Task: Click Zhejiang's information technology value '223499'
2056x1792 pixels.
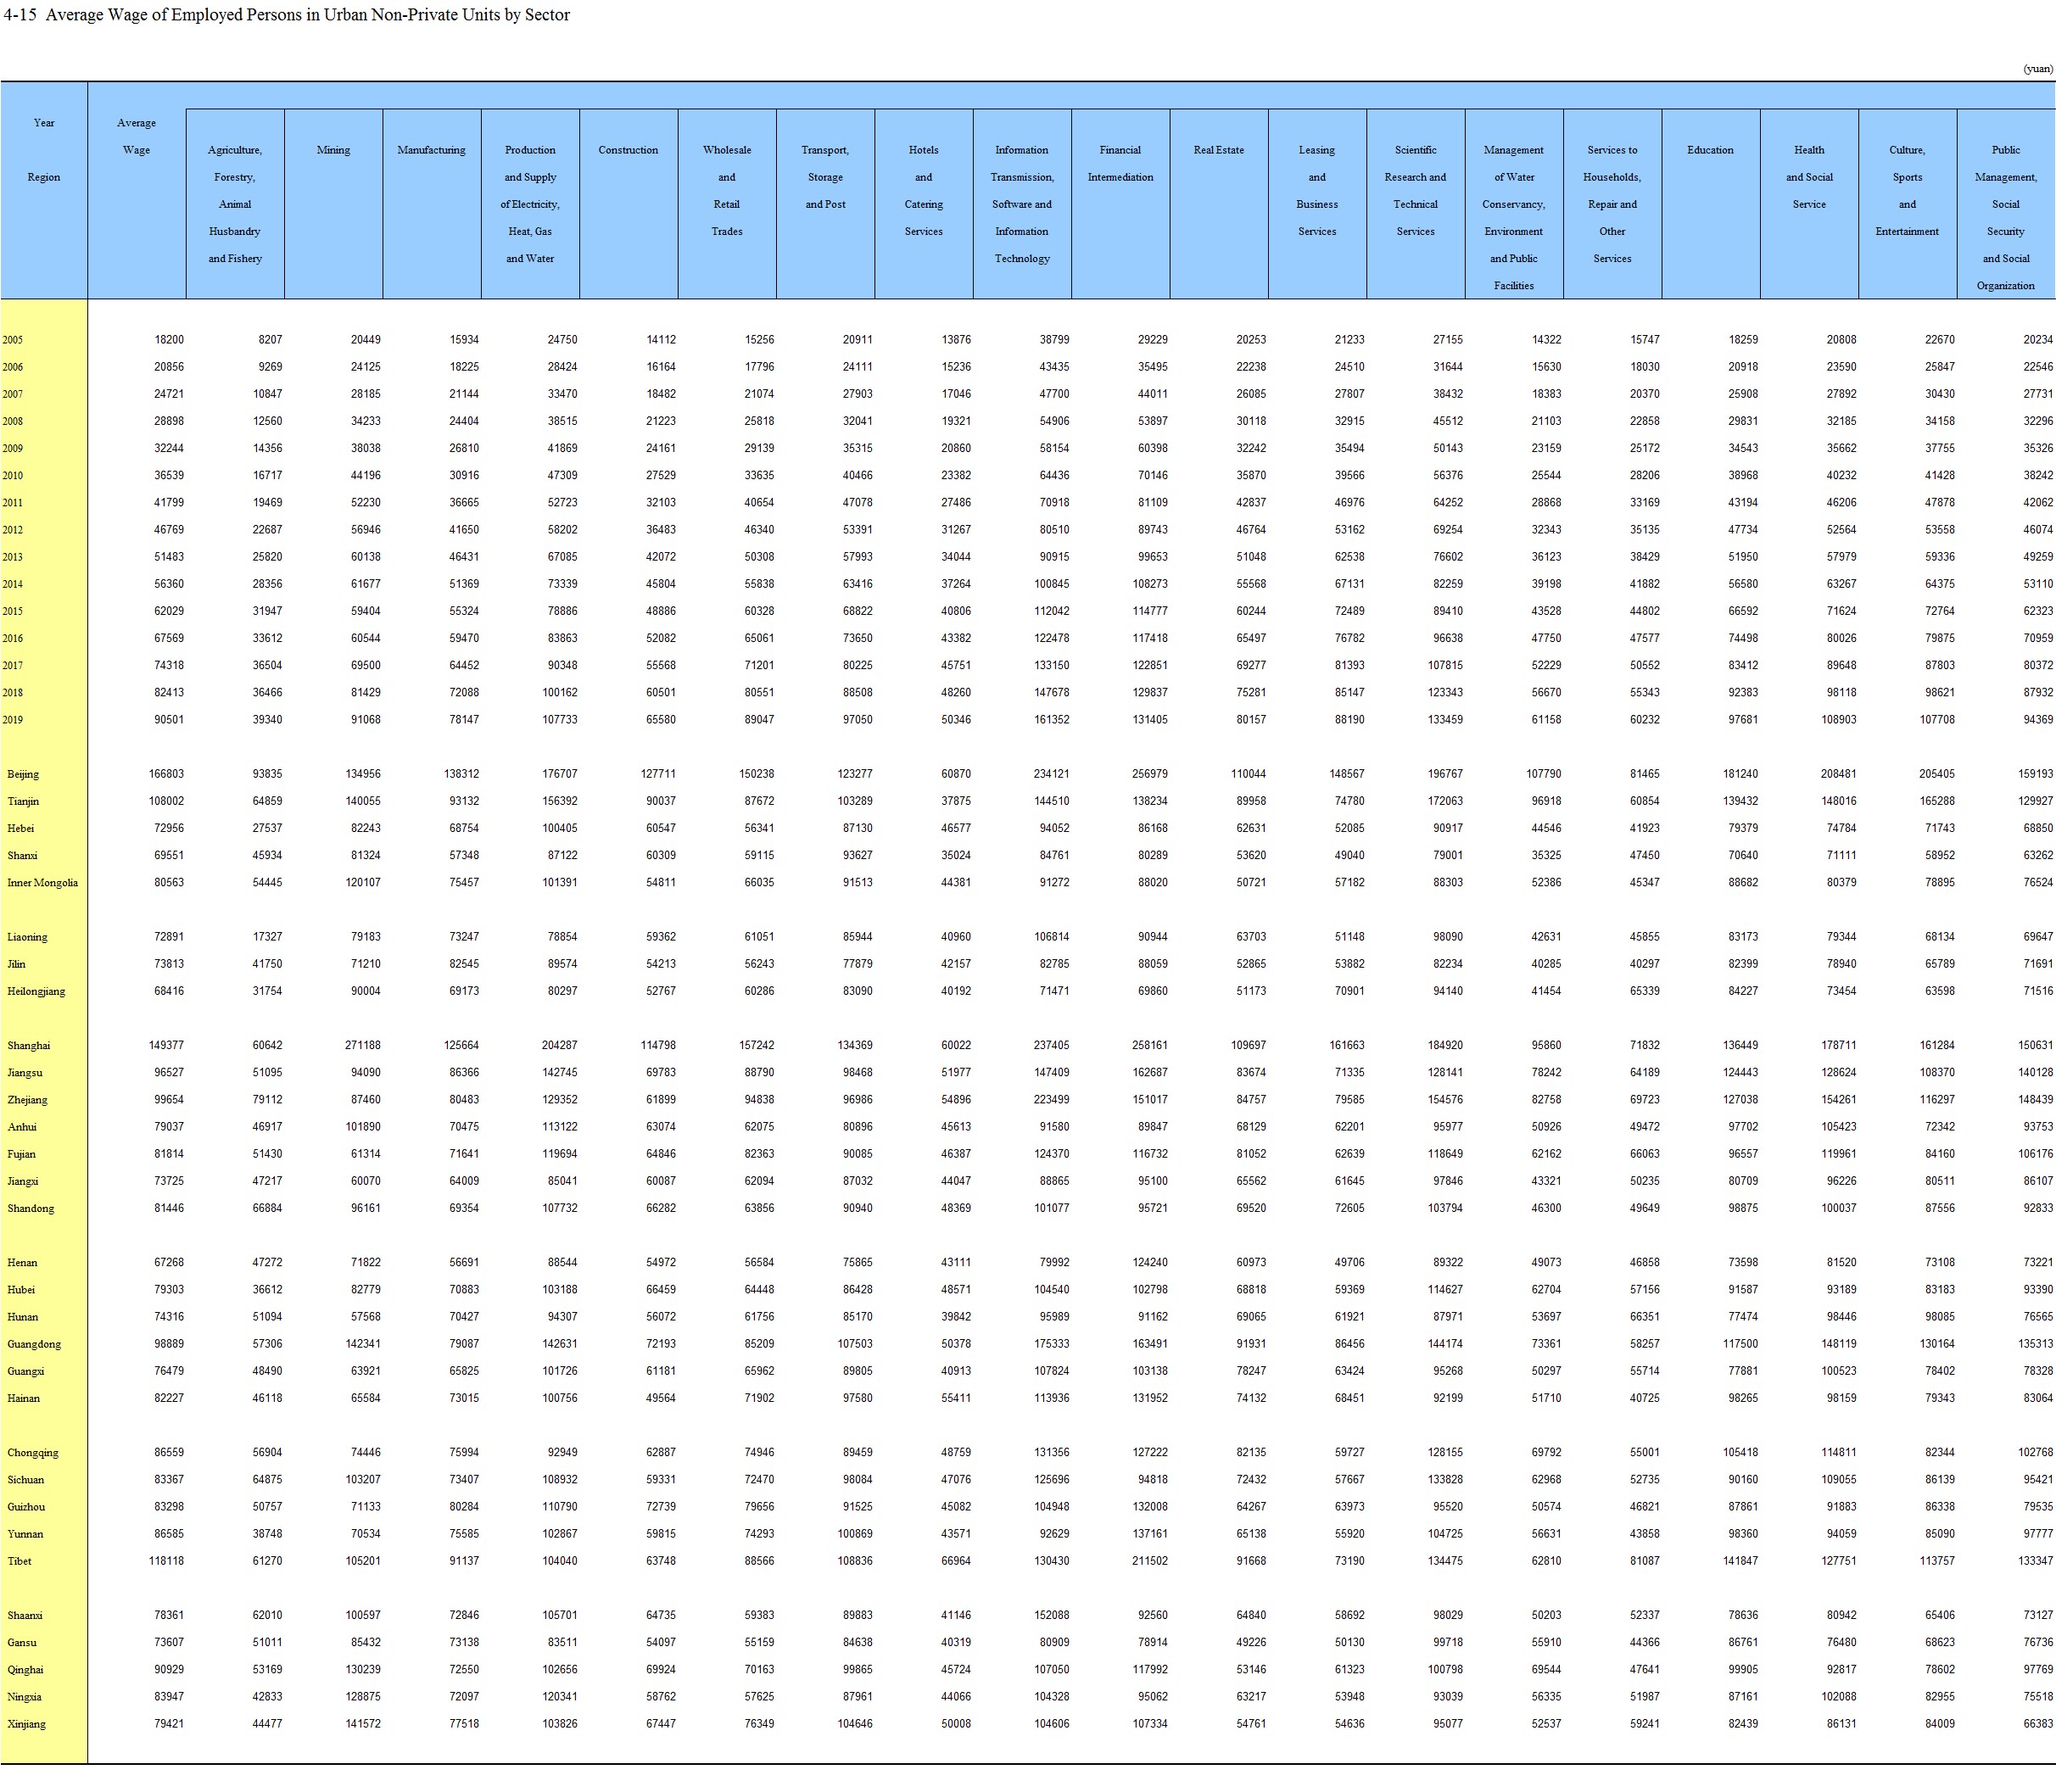Action: pos(1052,1100)
